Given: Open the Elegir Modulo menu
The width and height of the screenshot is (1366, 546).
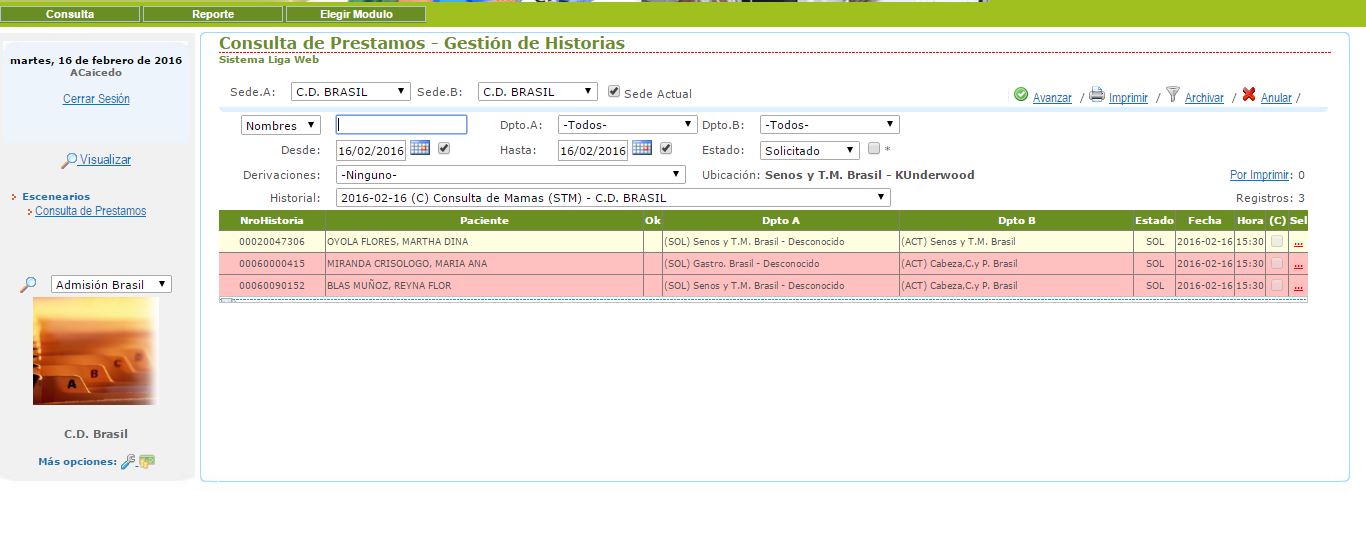Looking at the screenshot, I should (356, 15).
